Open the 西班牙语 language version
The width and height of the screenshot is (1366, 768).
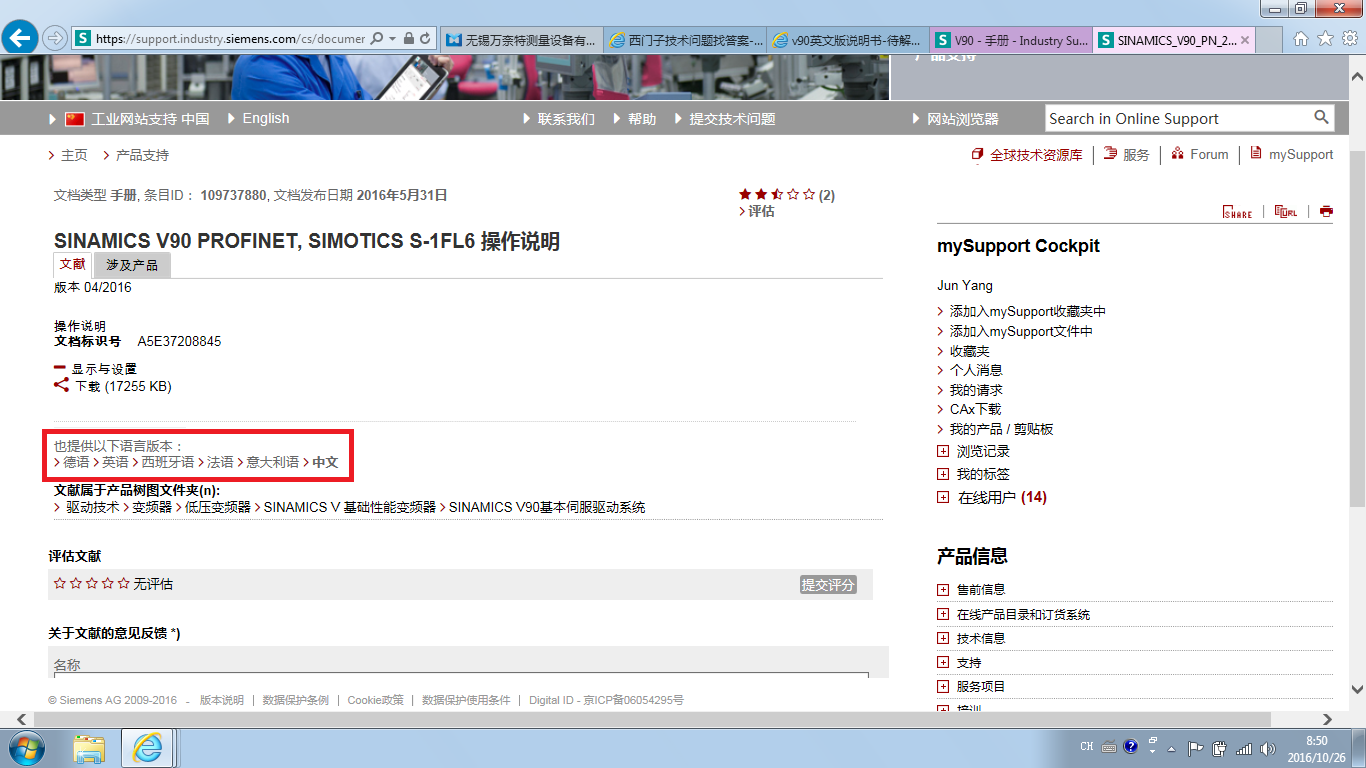tap(168, 462)
